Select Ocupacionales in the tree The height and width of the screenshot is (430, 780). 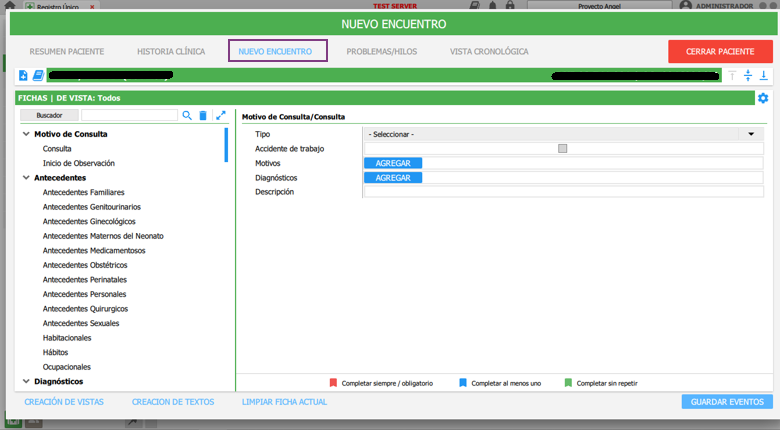pos(67,367)
